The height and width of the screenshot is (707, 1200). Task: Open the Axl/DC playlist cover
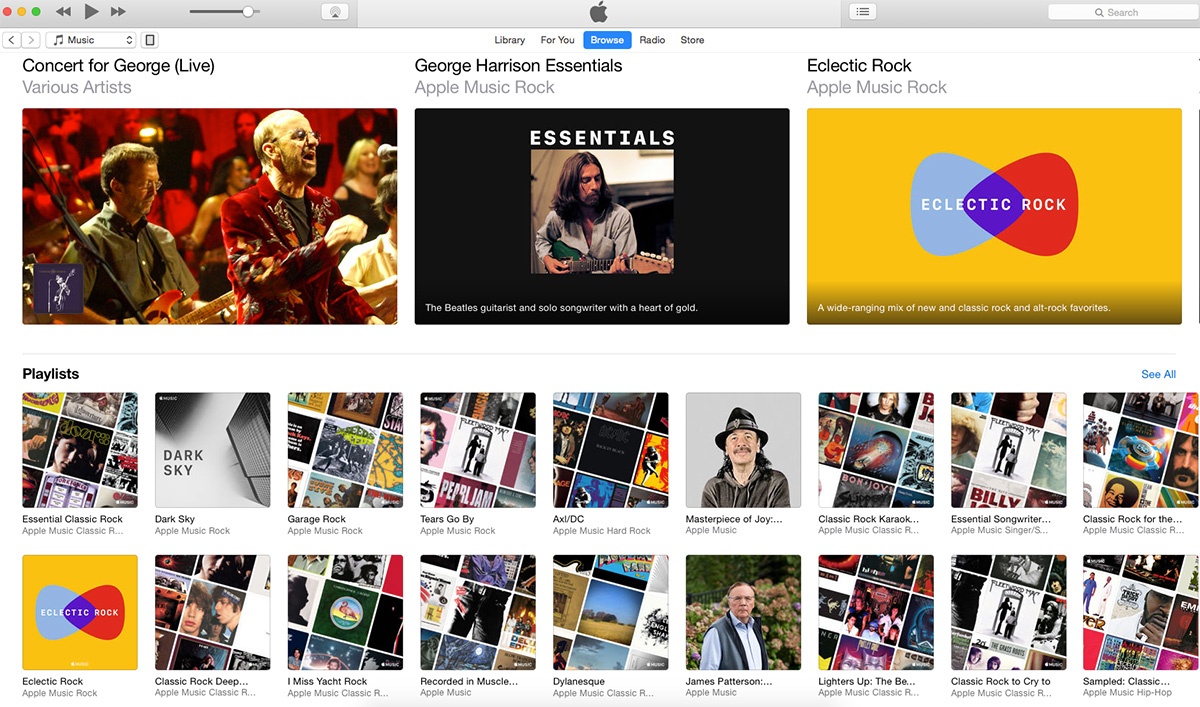pos(611,450)
